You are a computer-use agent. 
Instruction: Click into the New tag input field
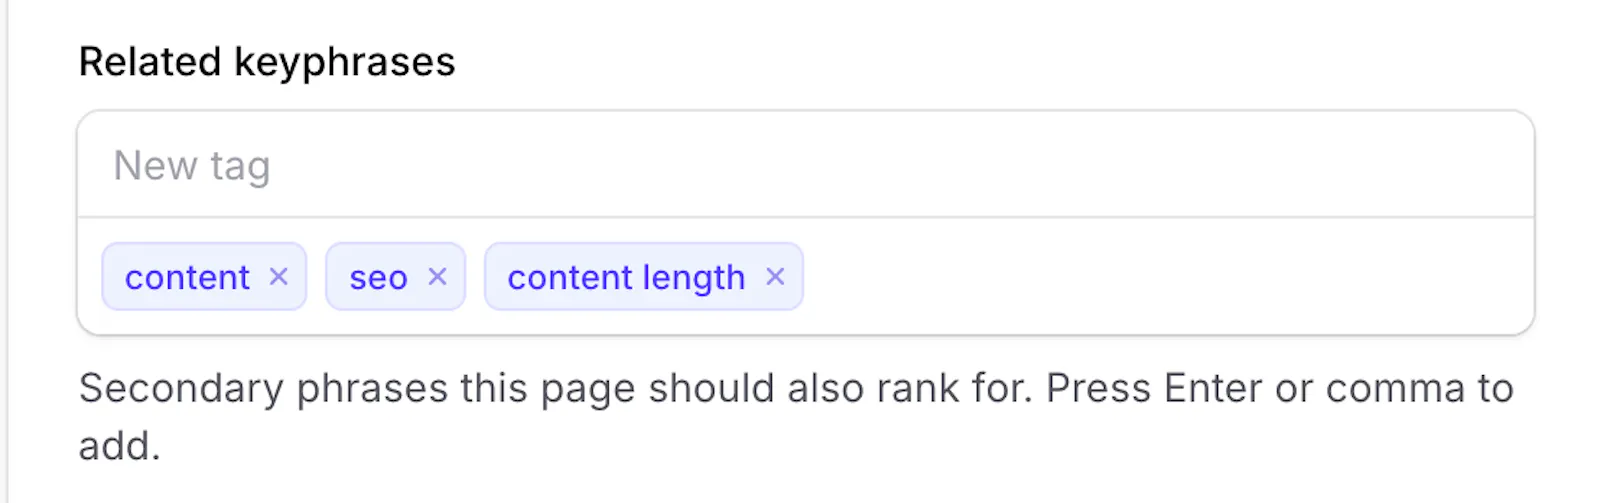805,165
